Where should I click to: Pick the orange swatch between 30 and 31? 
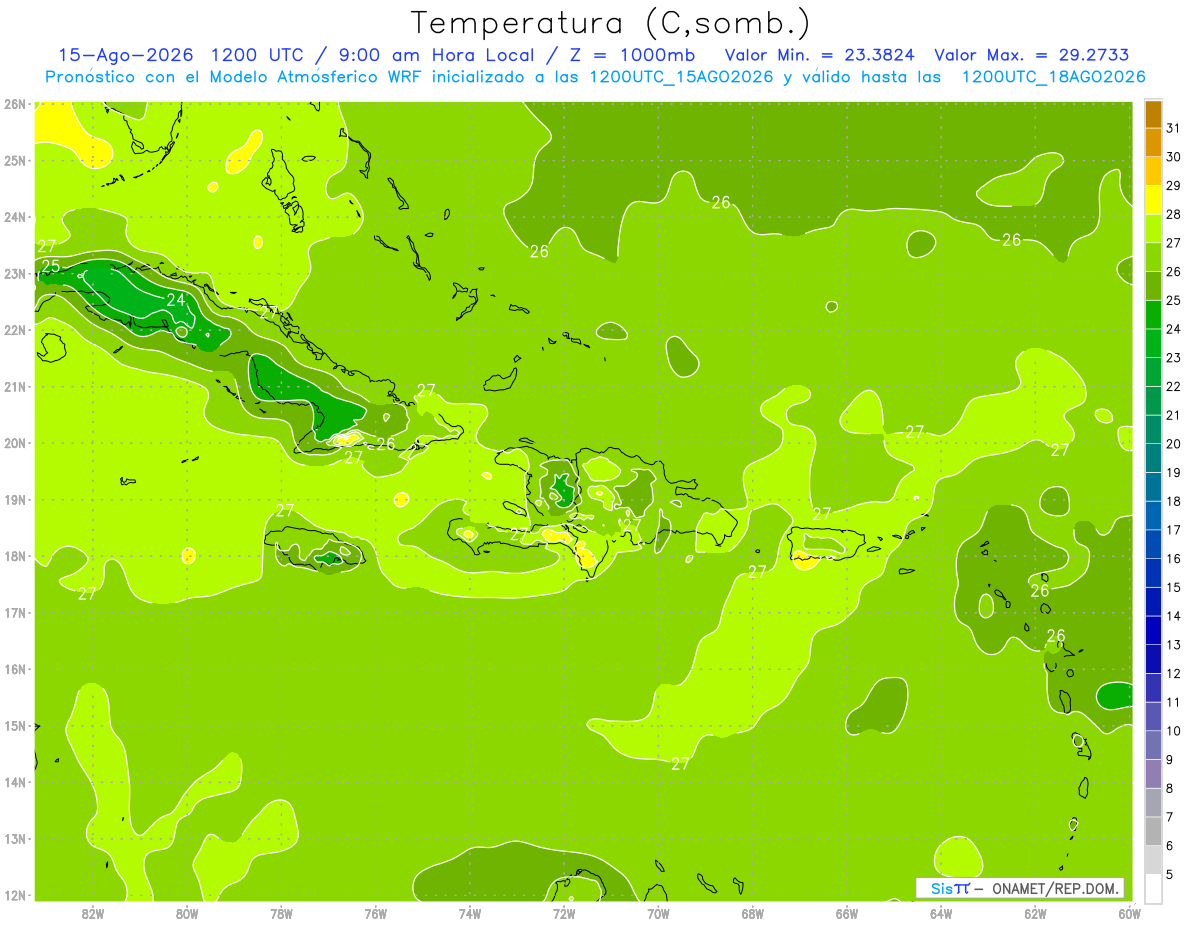tap(1154, 142)
